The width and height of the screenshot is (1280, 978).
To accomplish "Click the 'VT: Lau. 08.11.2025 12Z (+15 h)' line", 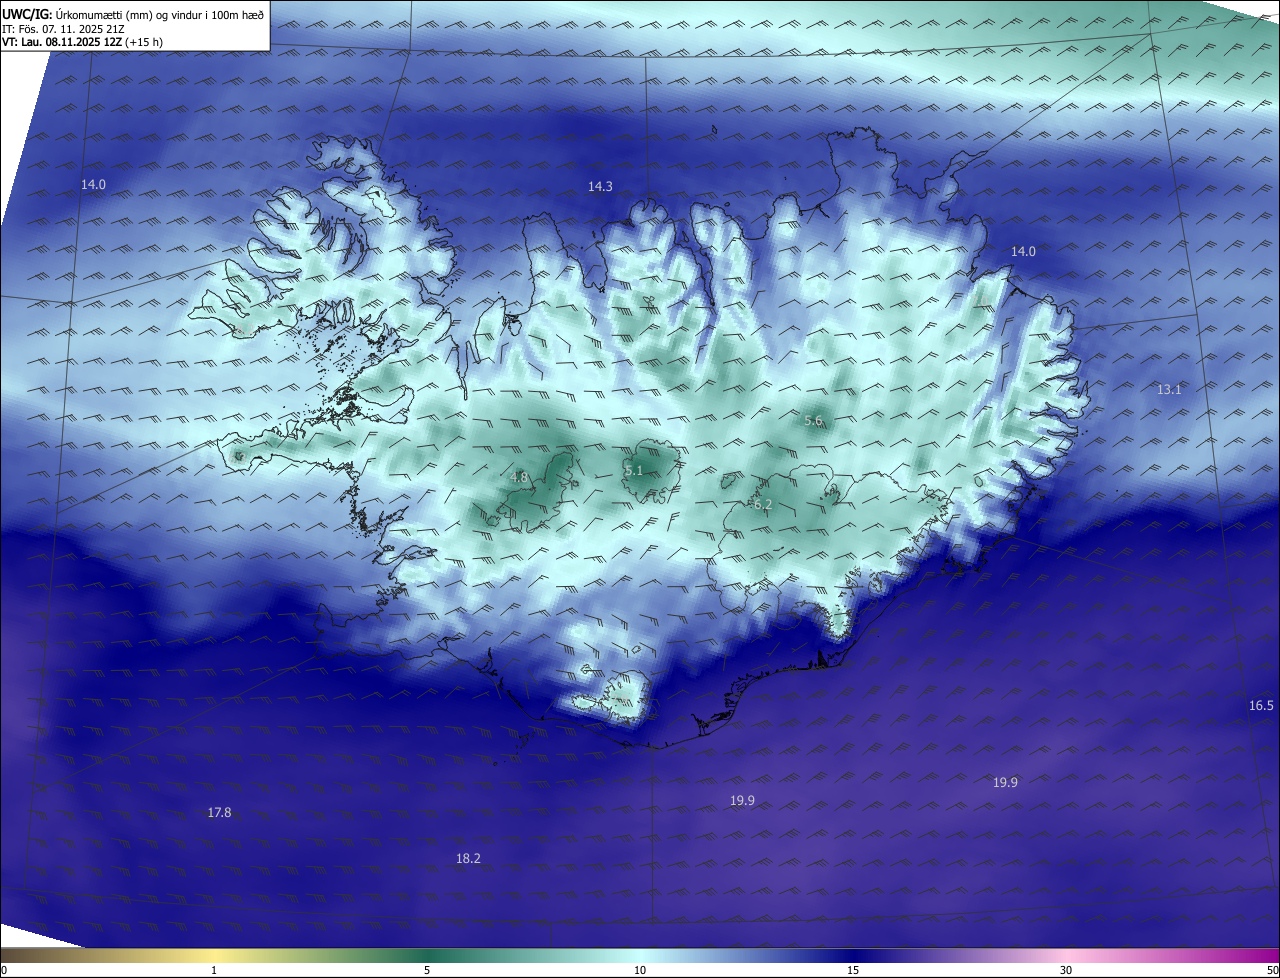I will tap(82, 43).
